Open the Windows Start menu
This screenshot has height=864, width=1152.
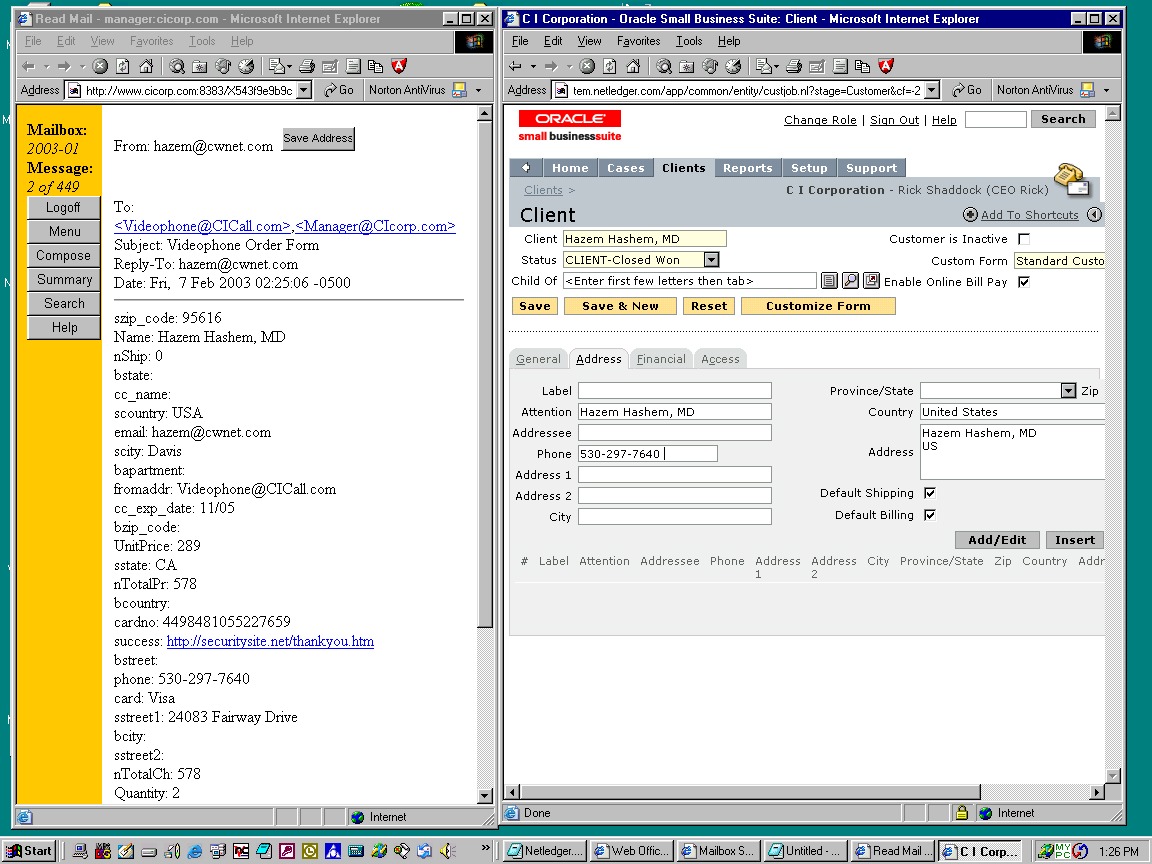pyautogui.click(x=29, y=851)
